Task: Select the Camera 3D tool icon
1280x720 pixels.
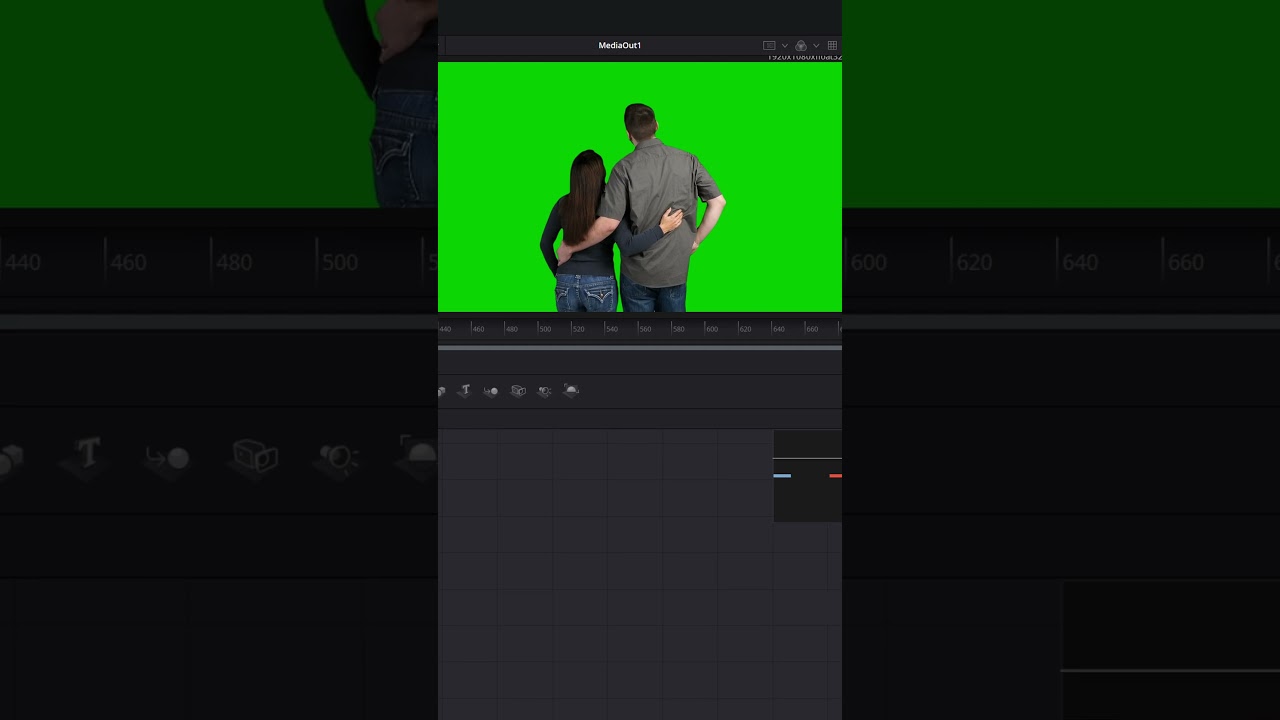Action: coord(518,391)
